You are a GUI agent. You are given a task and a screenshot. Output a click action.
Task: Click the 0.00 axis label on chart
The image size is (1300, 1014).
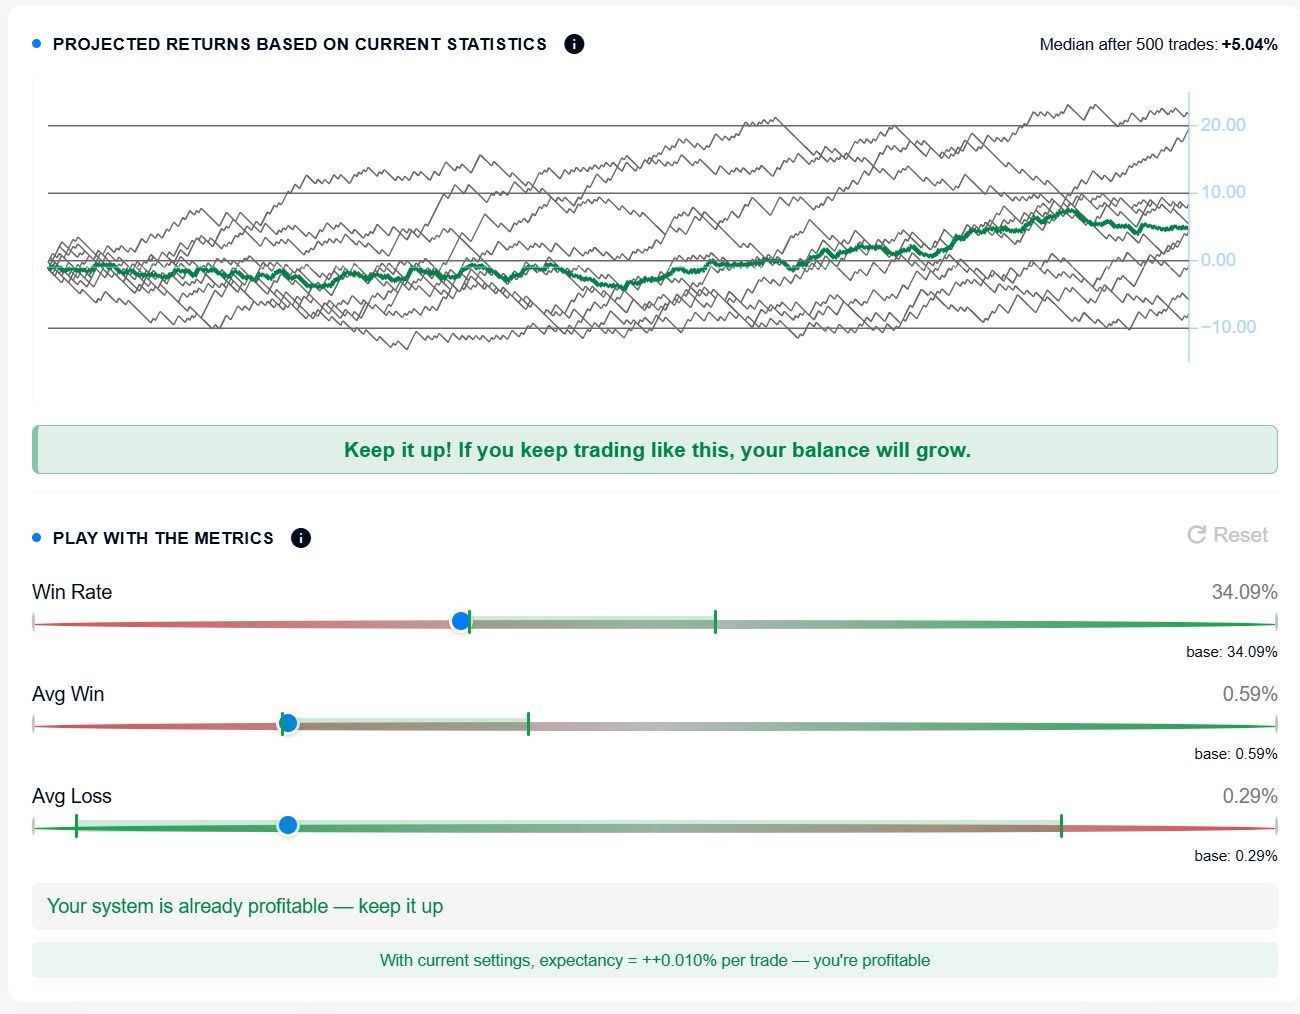point(1218,260)
